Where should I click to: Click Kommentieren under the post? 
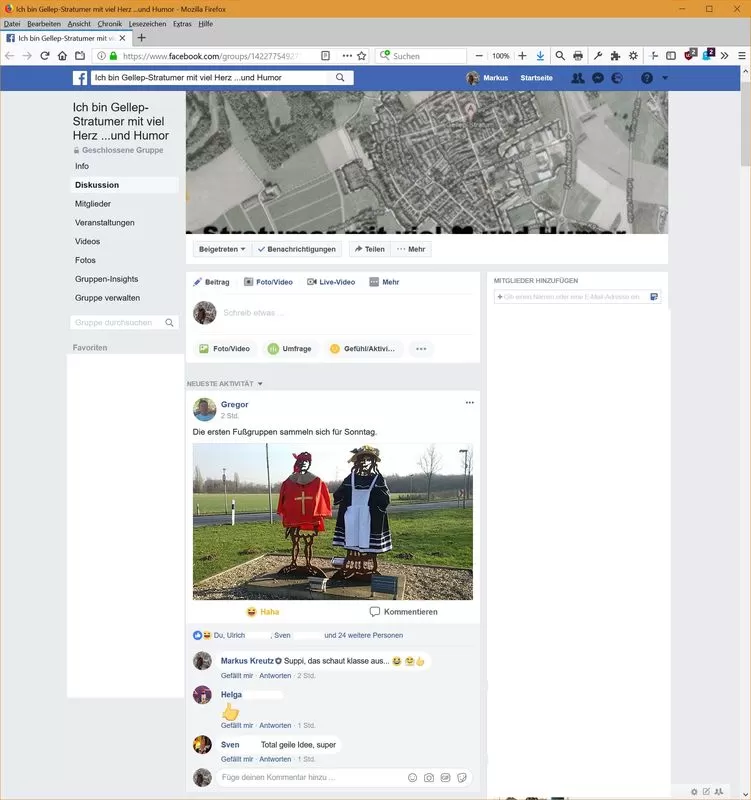point(403,612)
